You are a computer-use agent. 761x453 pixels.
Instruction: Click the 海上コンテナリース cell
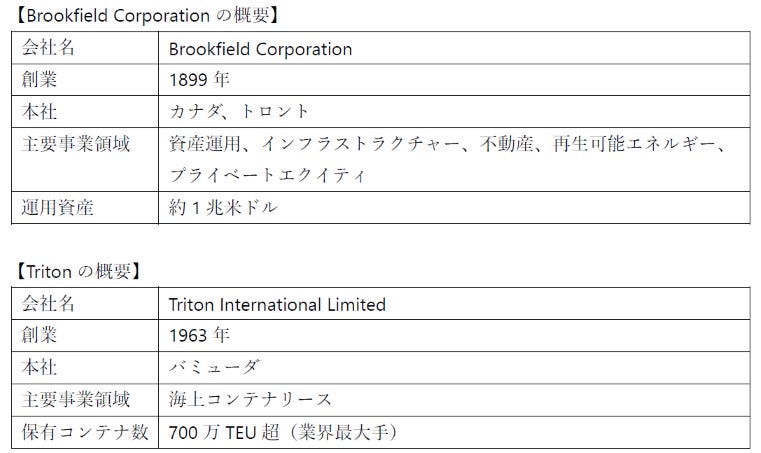click(250, 399)
